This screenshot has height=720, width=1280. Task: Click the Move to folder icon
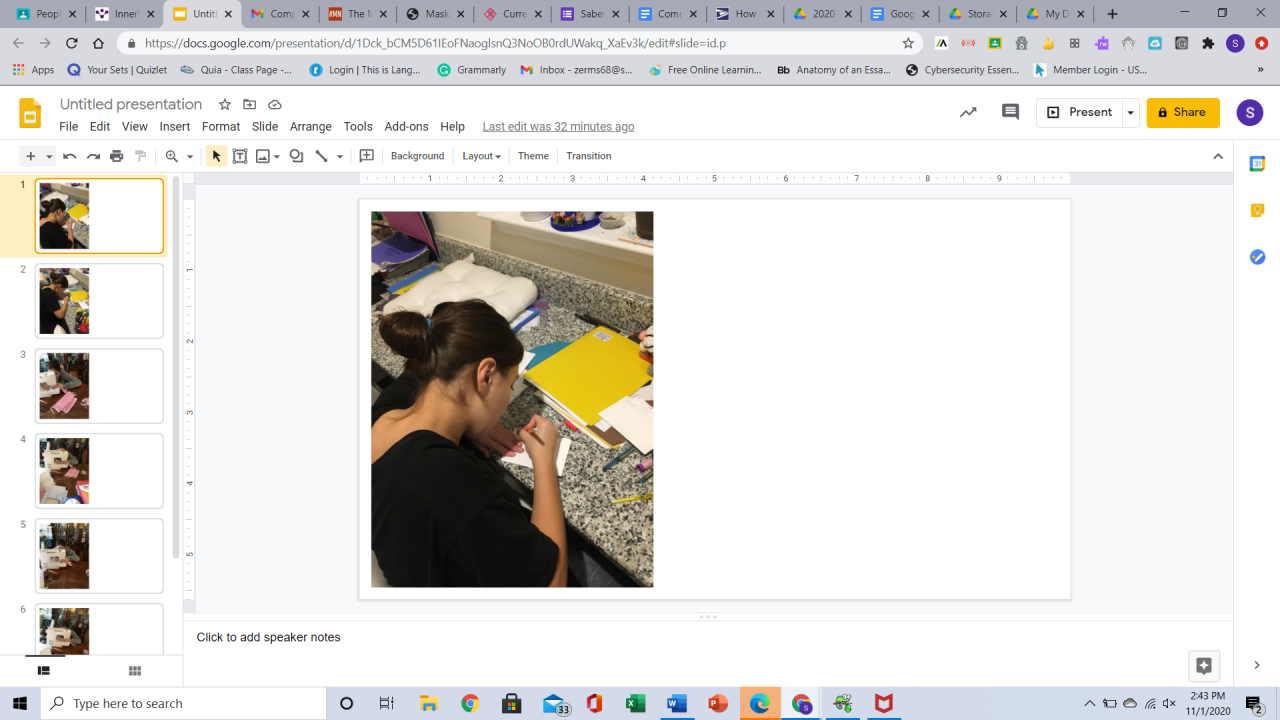250,105
